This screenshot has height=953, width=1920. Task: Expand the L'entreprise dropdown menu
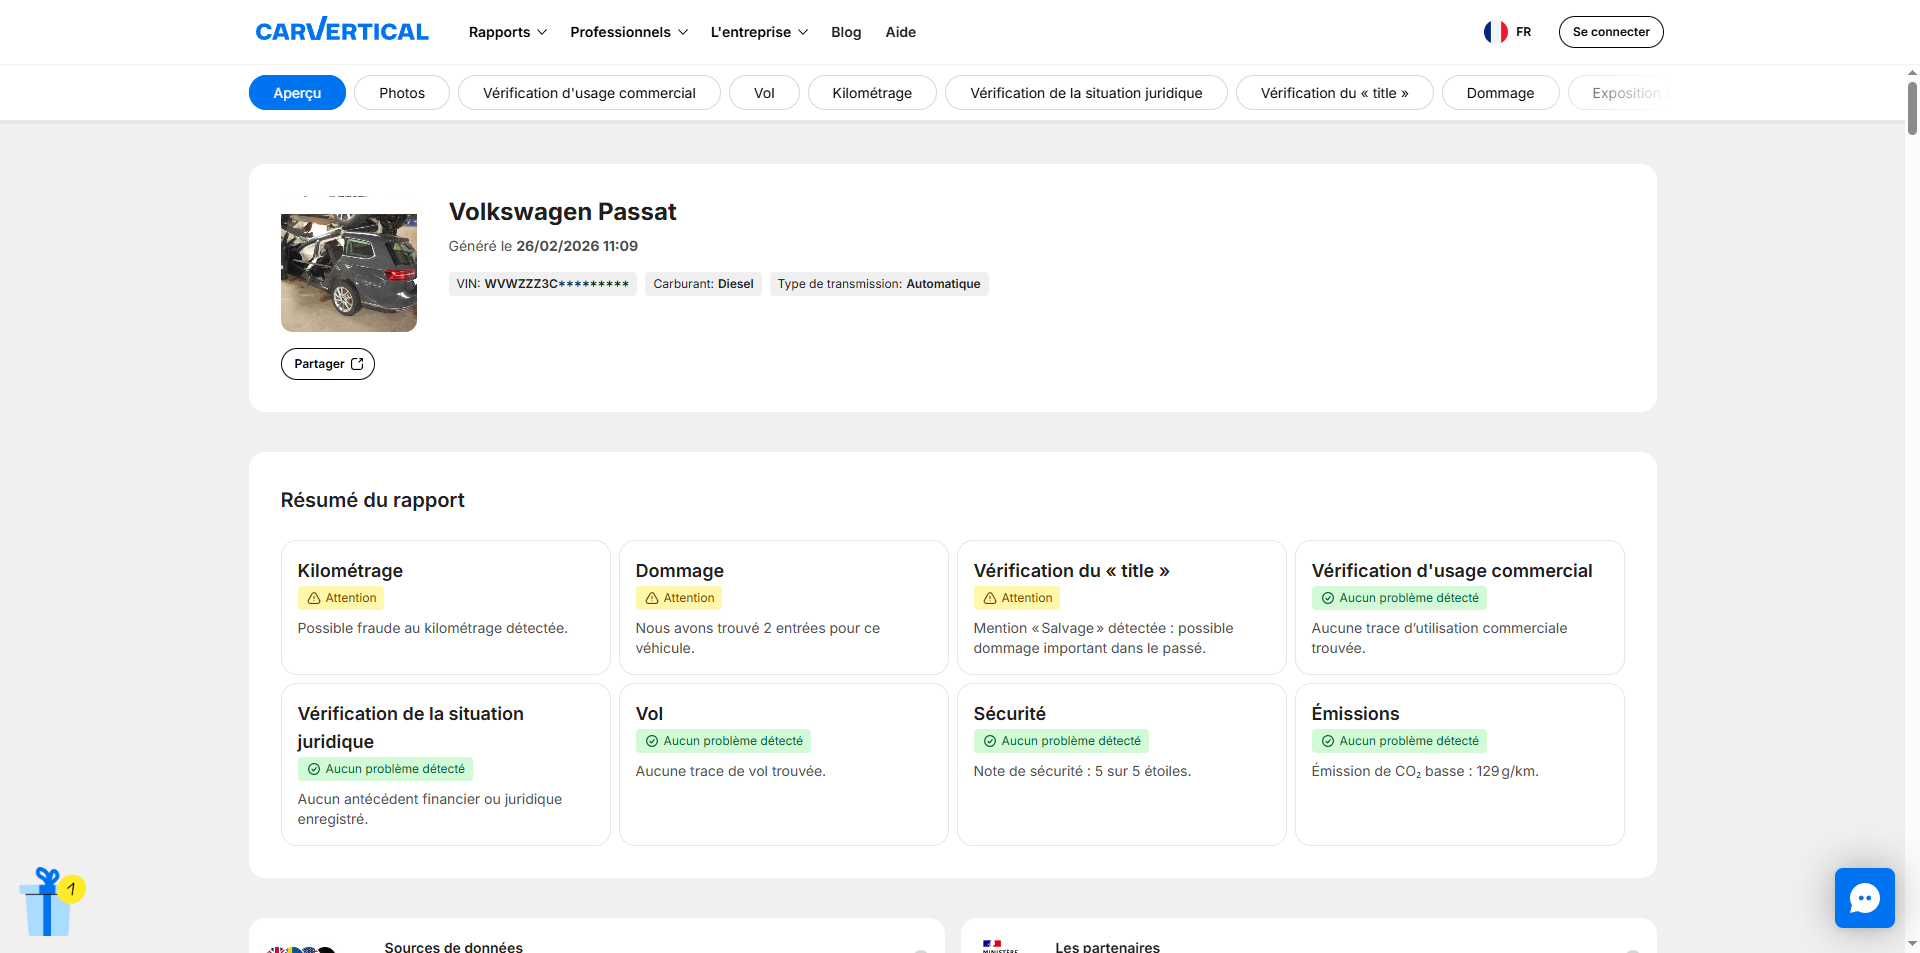759,32
